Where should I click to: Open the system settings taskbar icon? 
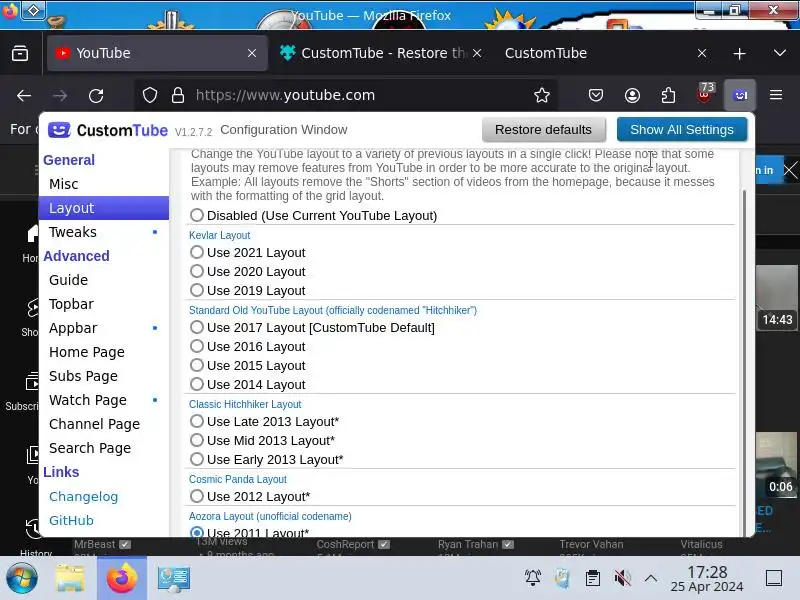pos(173,579)
